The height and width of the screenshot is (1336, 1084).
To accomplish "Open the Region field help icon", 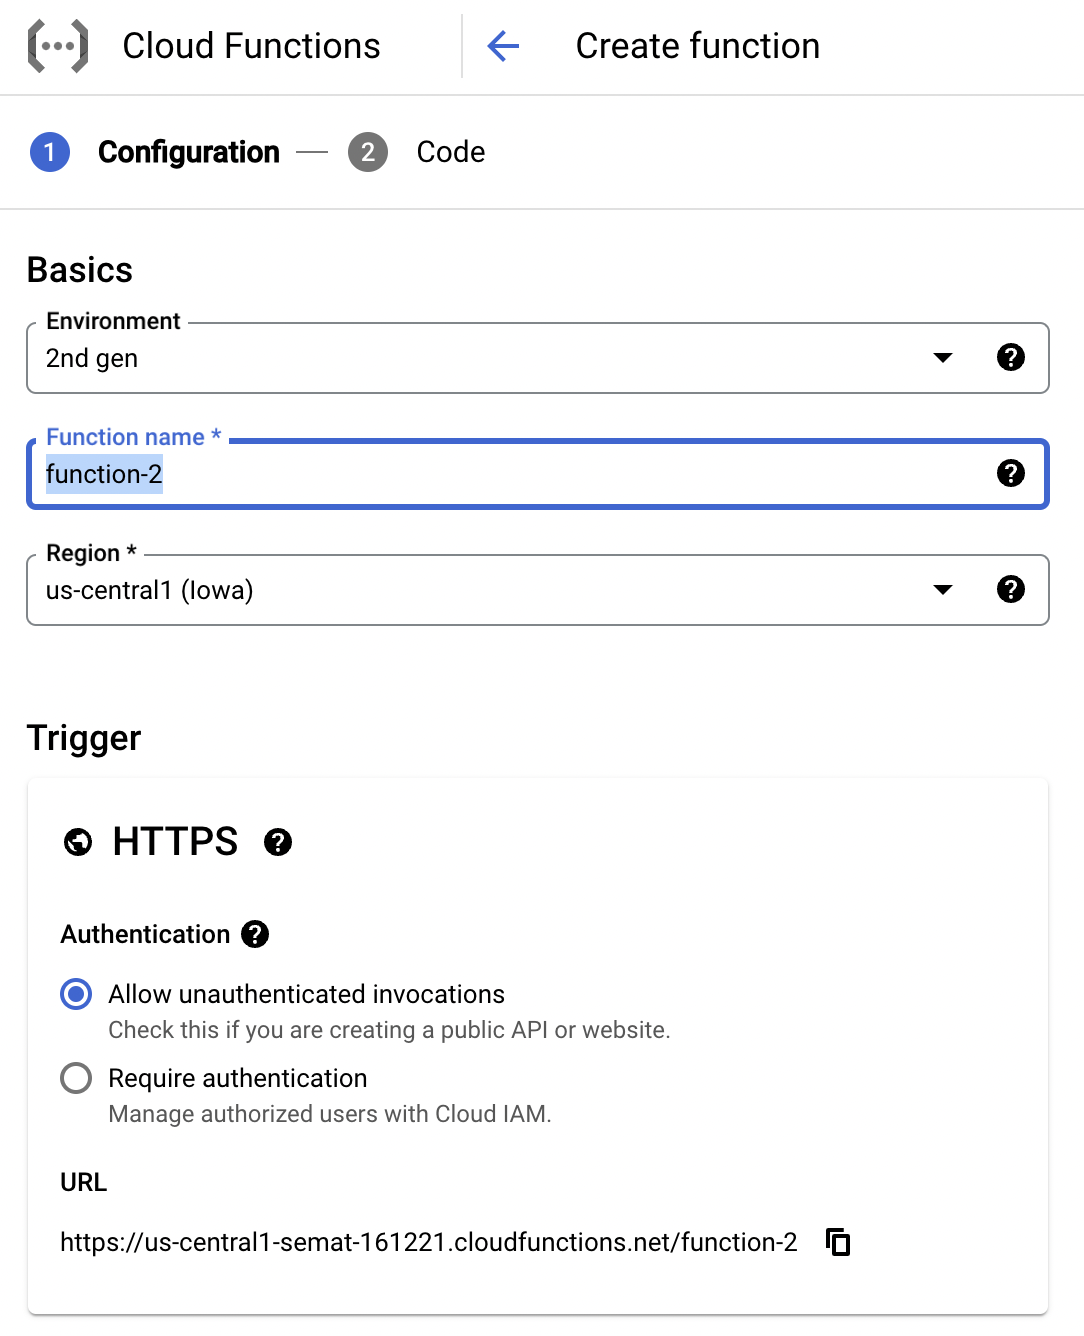I will pyautogui.click(x=1010, y=589).
